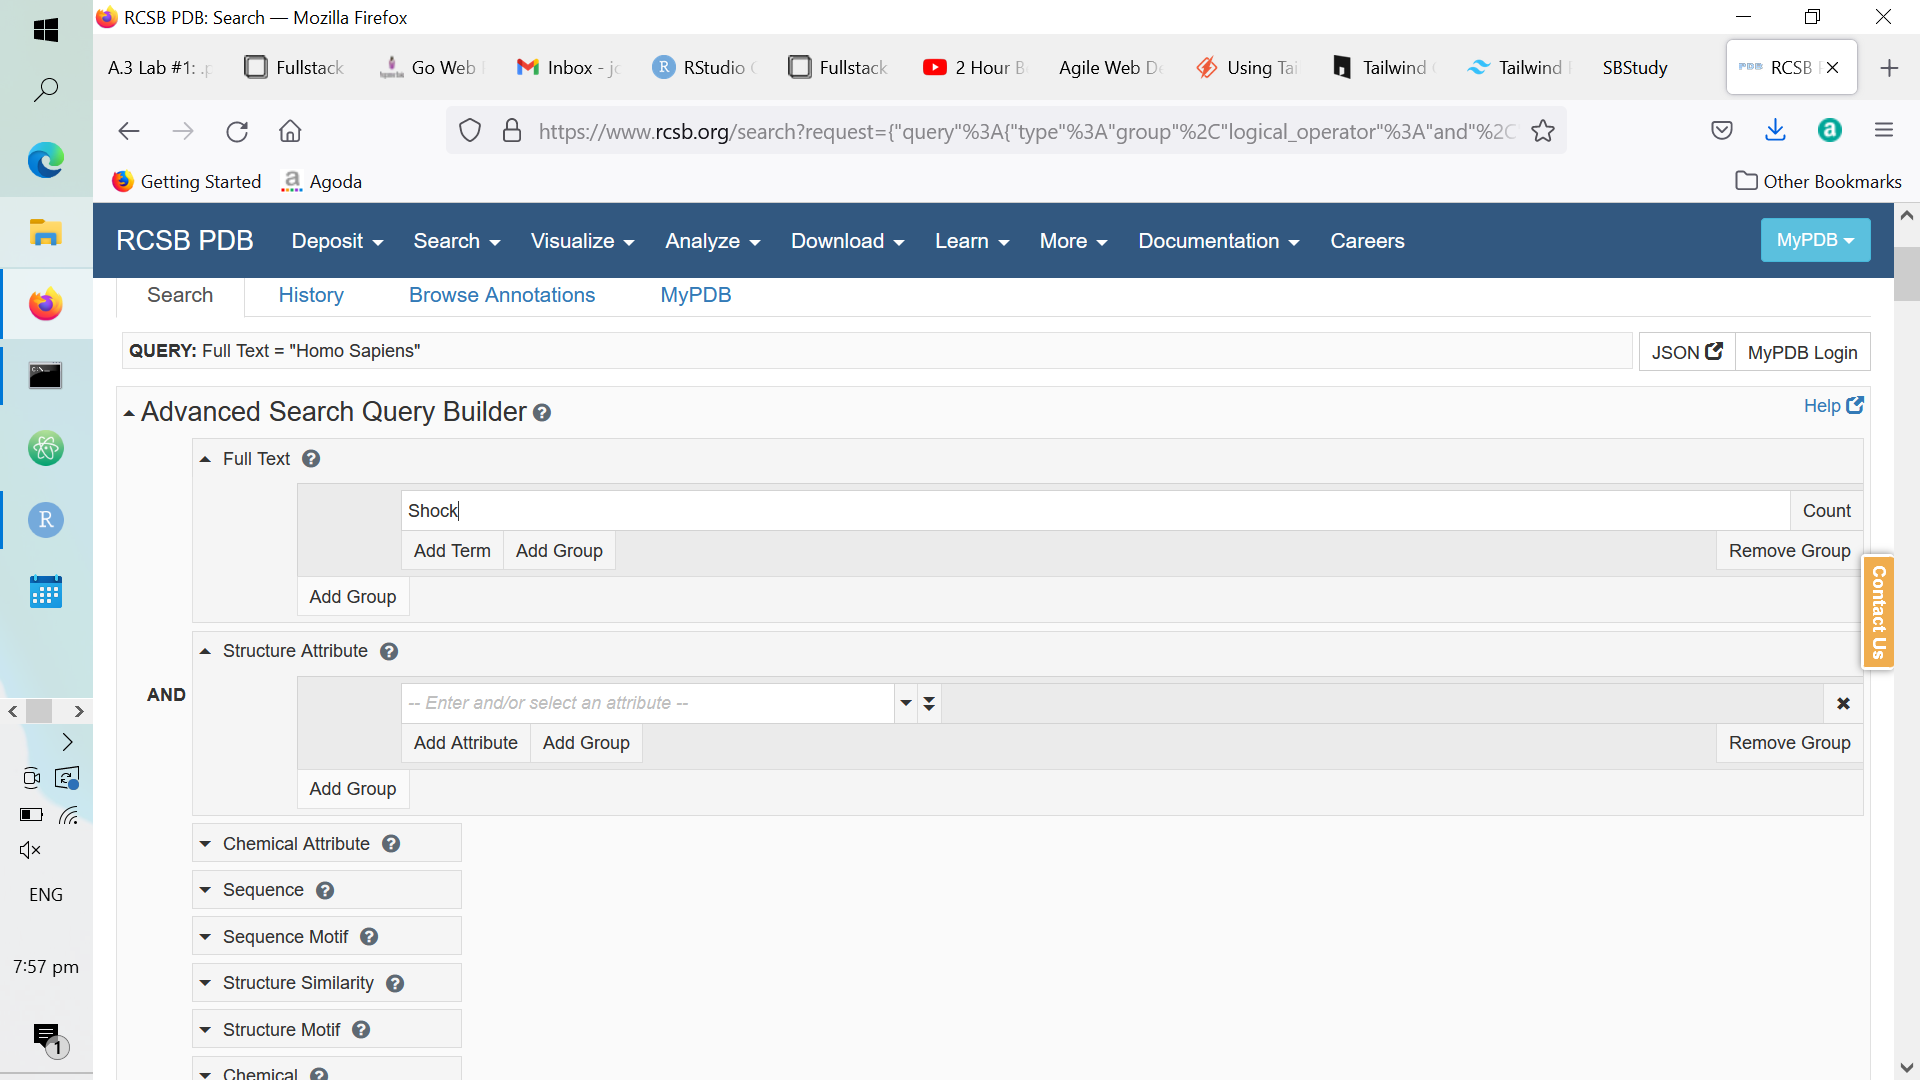Screen dimensions: 1920x1080
Task: Click the RCSB PDB home logo icon
Action: pos(186,240)
